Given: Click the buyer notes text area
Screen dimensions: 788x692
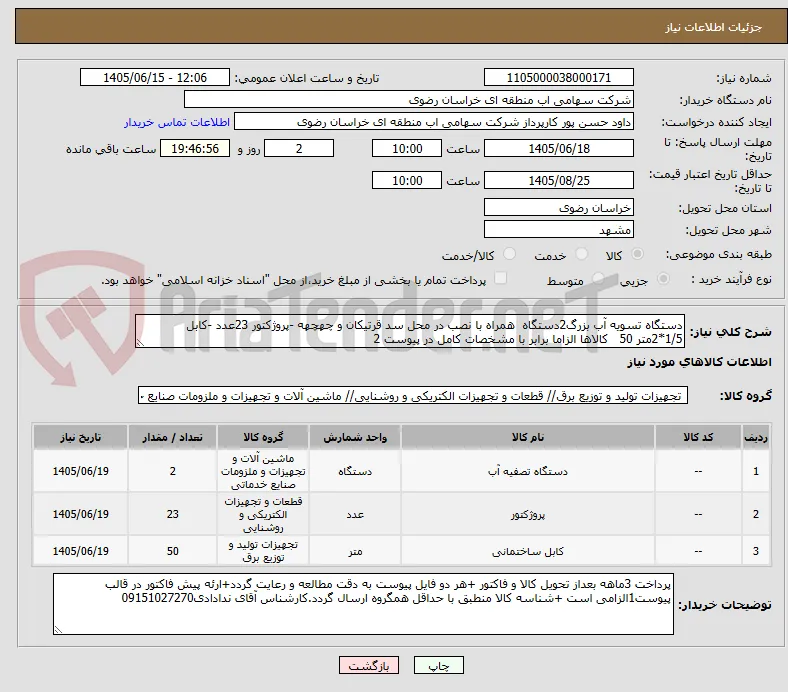Looking at the screenshot, I should pyautogui.click(x=363, y=604).
